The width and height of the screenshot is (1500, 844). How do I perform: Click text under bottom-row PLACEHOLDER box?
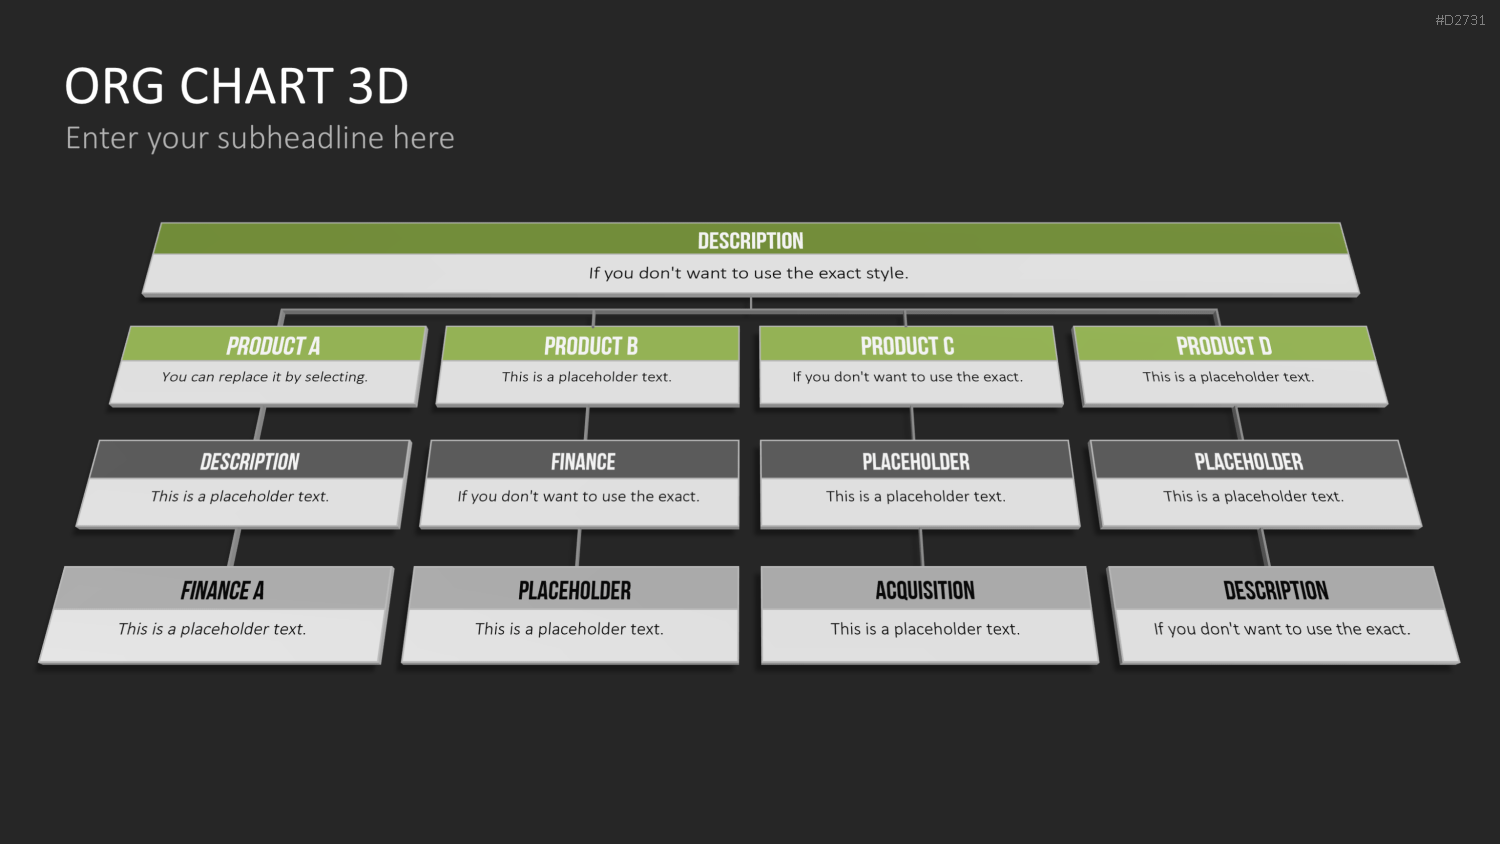pyautogui.click(x=570, y=629)
